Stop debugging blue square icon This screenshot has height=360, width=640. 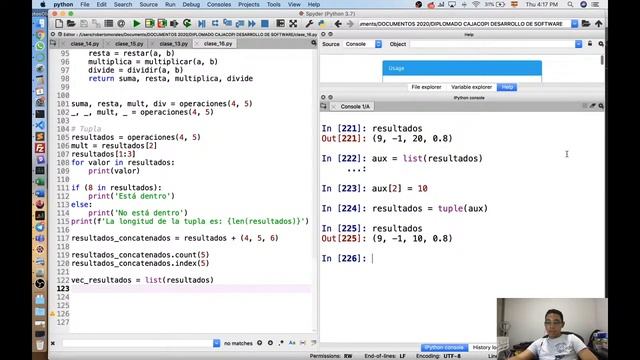click(x=264, y=24)
